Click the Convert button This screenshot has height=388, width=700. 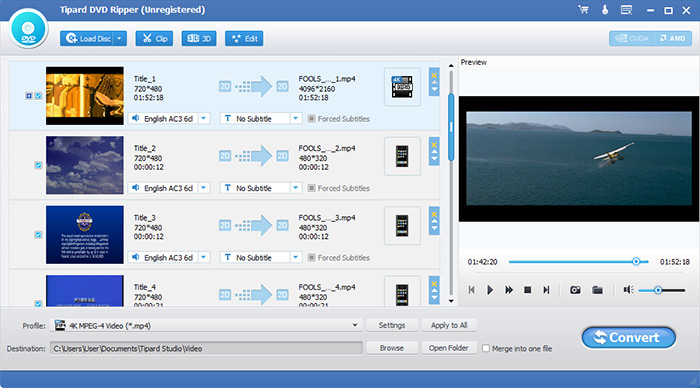[629, 338]
